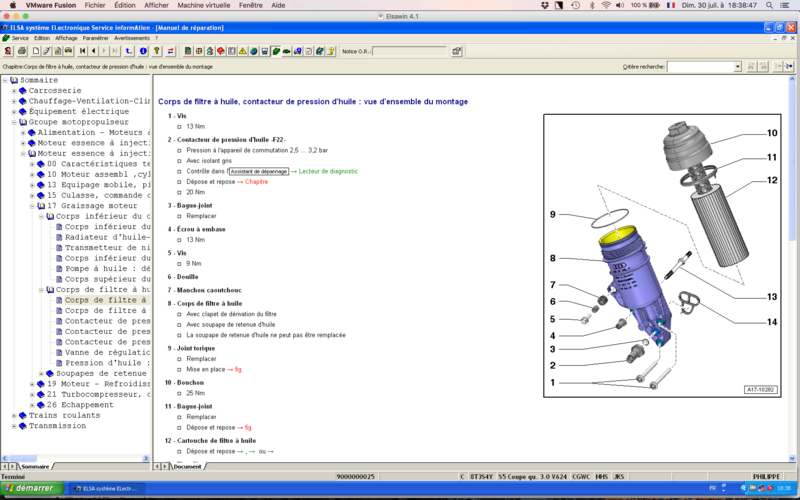The height and width of the screenshot is (500, 800).
Task: Open the Paramétrer menu
Action: tap(96, 38)
